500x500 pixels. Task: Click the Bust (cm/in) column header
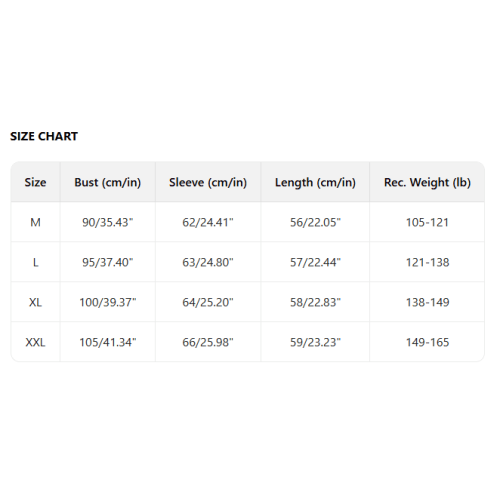coord(108,182)
